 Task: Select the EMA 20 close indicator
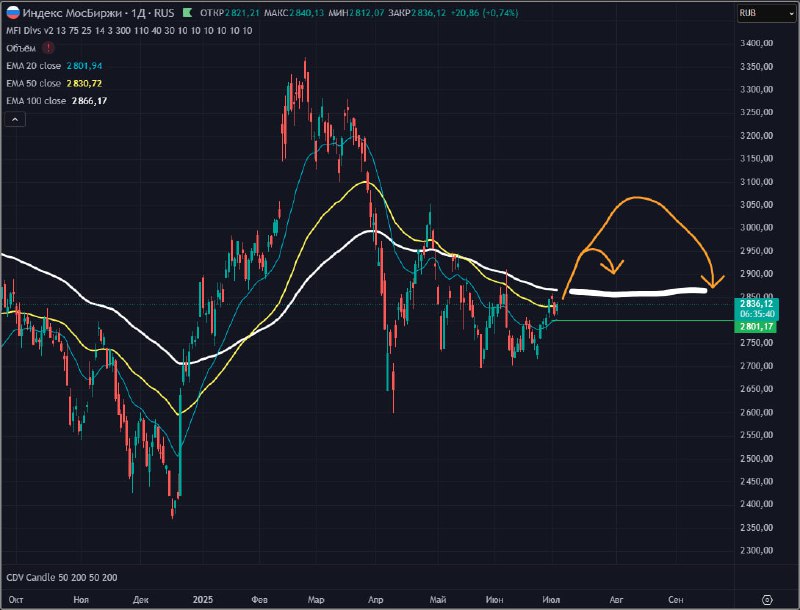33,66
